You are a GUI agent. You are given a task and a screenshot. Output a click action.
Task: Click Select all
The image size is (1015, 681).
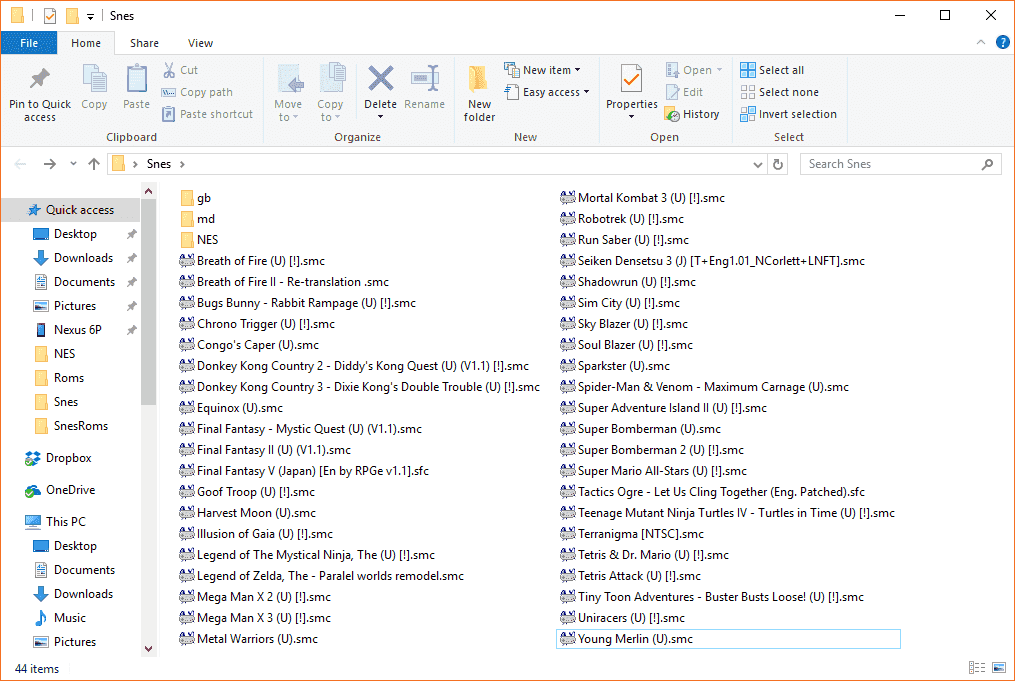coord(772,70)
